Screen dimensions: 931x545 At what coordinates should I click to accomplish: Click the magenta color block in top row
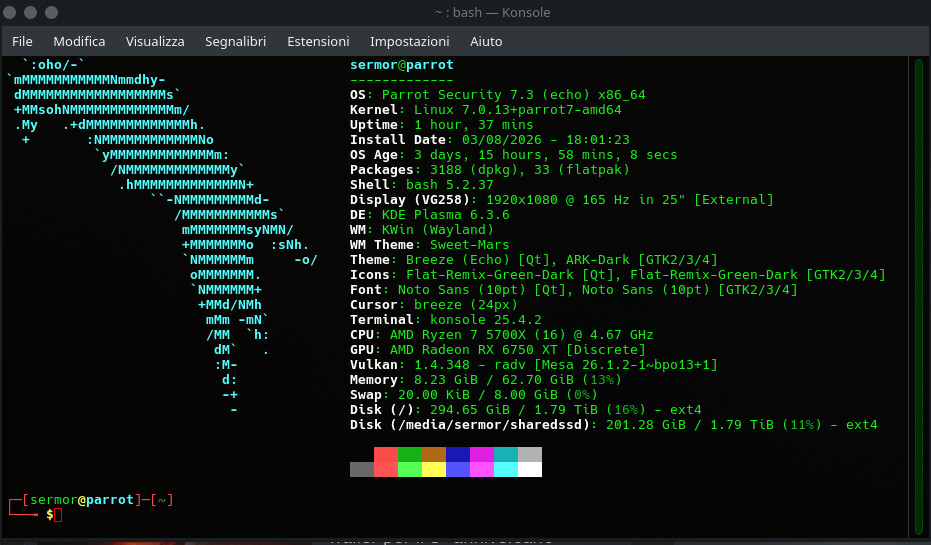(x=482, y=455)
